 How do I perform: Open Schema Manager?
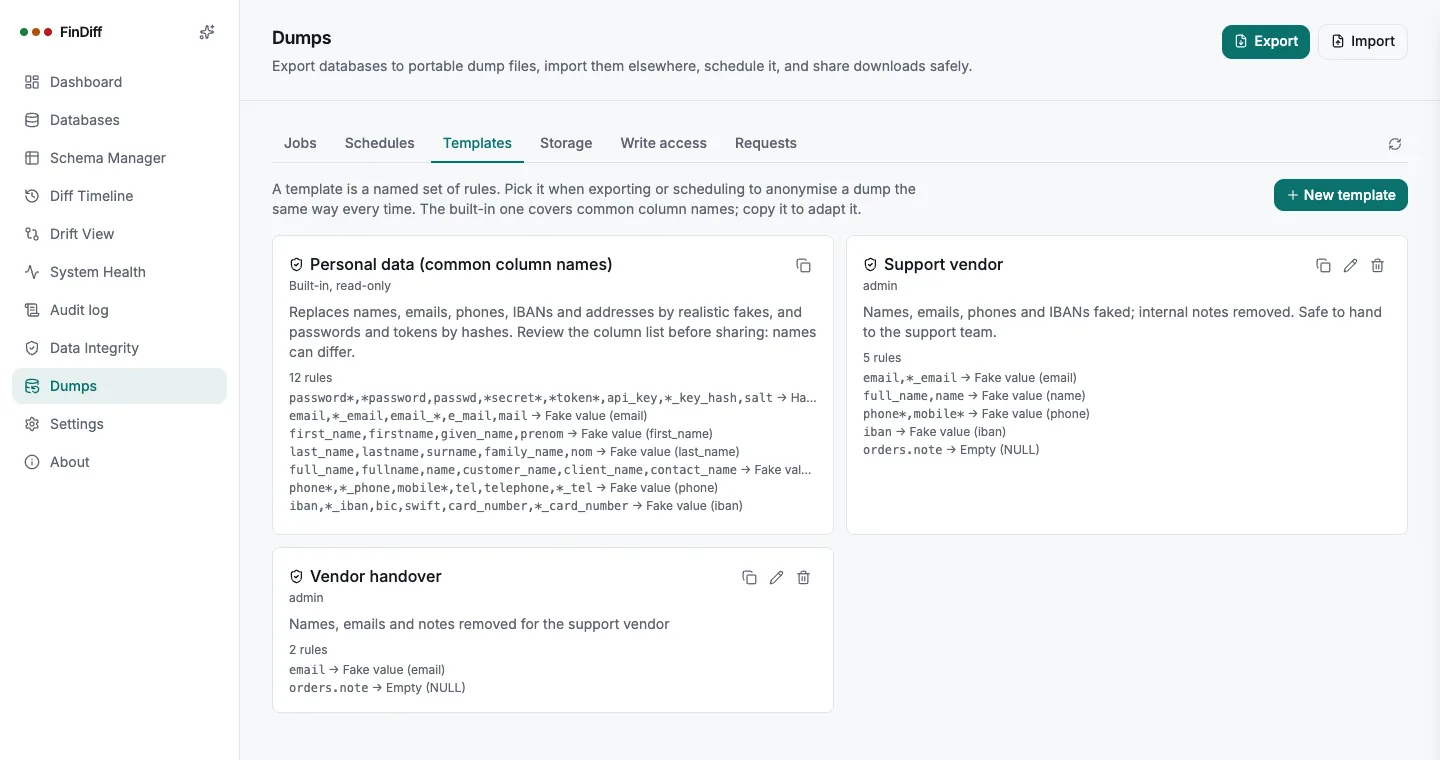coord(119,158)
